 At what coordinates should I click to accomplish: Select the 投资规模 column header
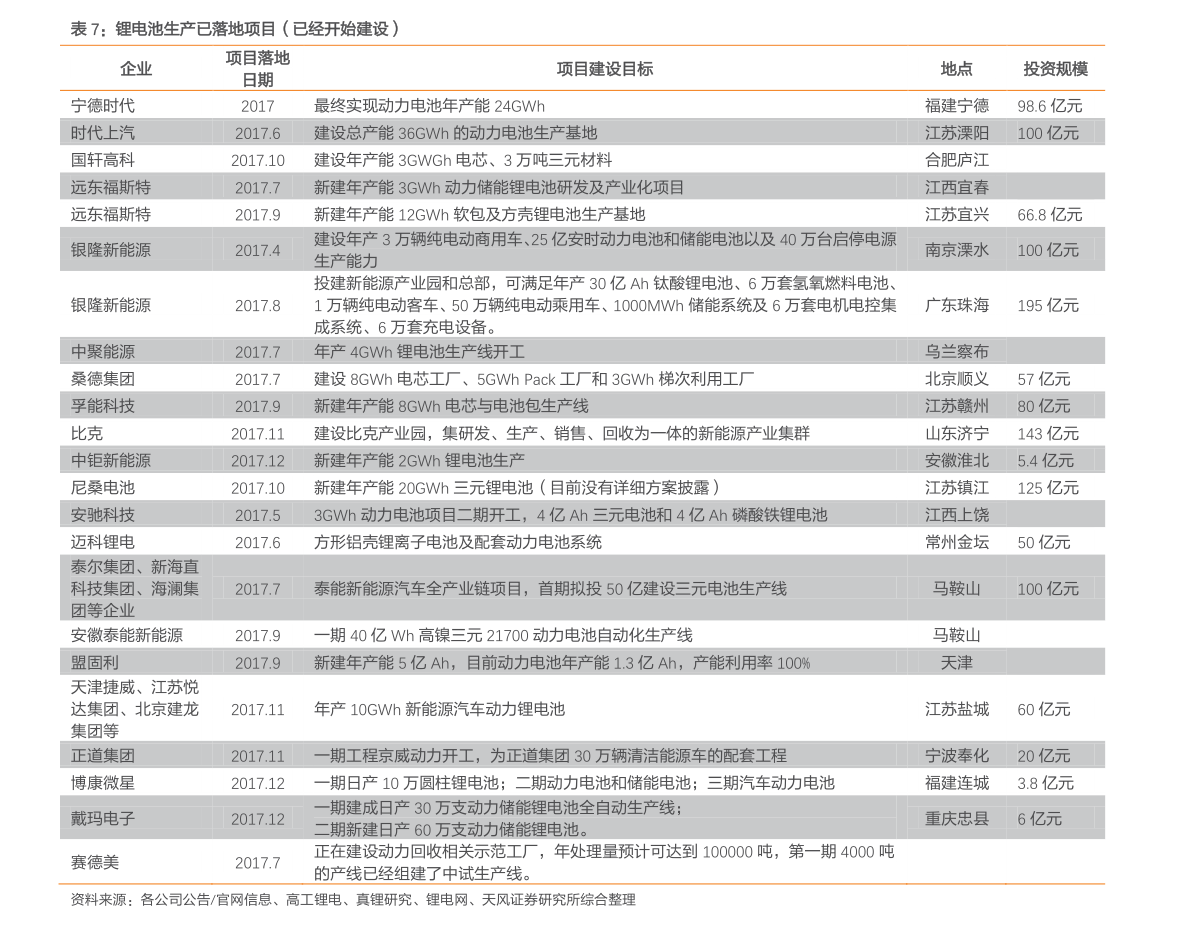[x=1055, y=69]
